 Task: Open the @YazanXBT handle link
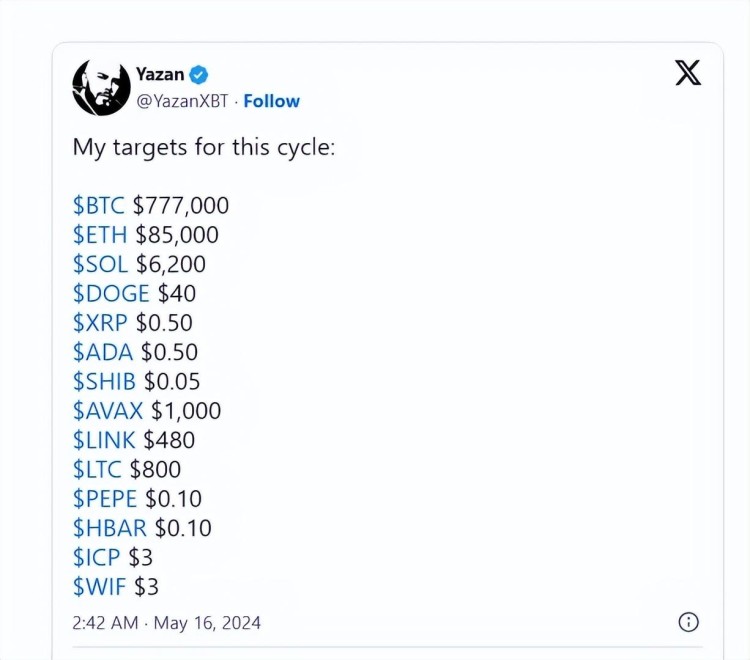[x=182, y=101]
